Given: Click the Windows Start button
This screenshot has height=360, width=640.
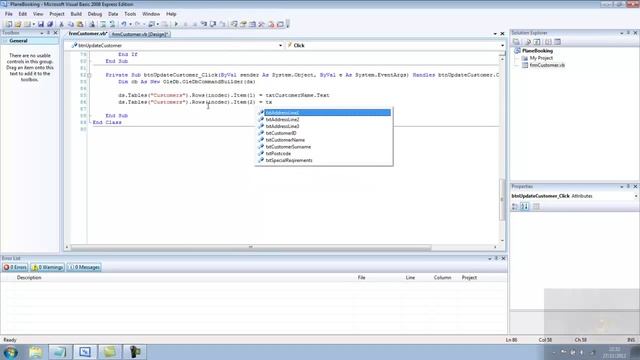Looking at the screenshot, I should point(11,352).
